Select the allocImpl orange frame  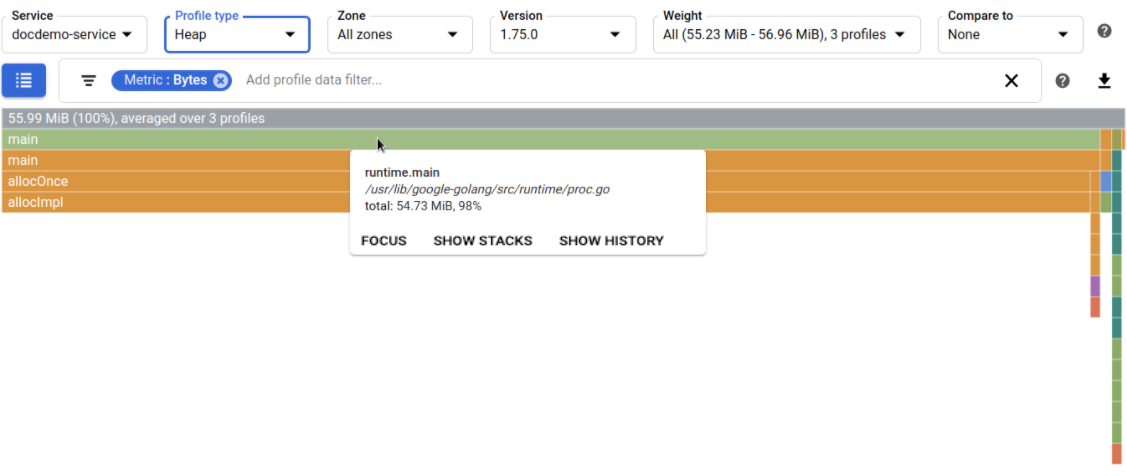tap(170, 203)
